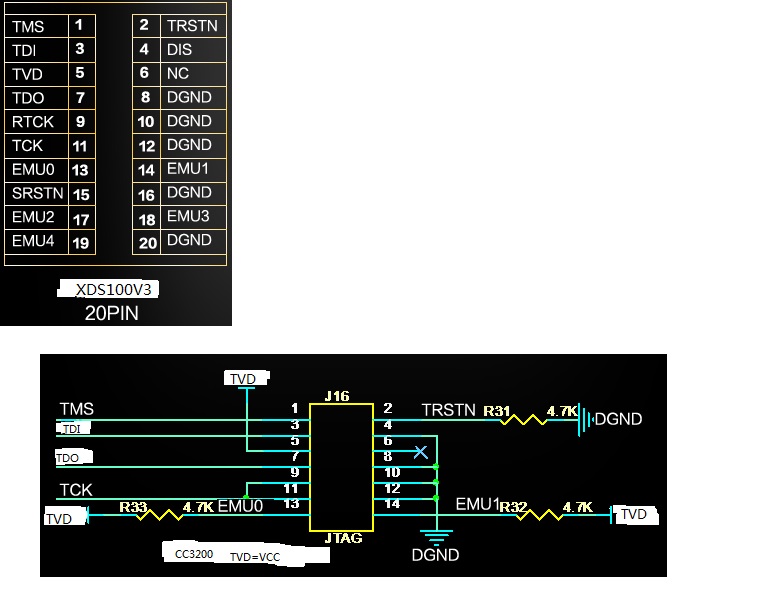Select the DGND cell beside pin 12 in table
The image size is (768, 614).
[193, 145]
